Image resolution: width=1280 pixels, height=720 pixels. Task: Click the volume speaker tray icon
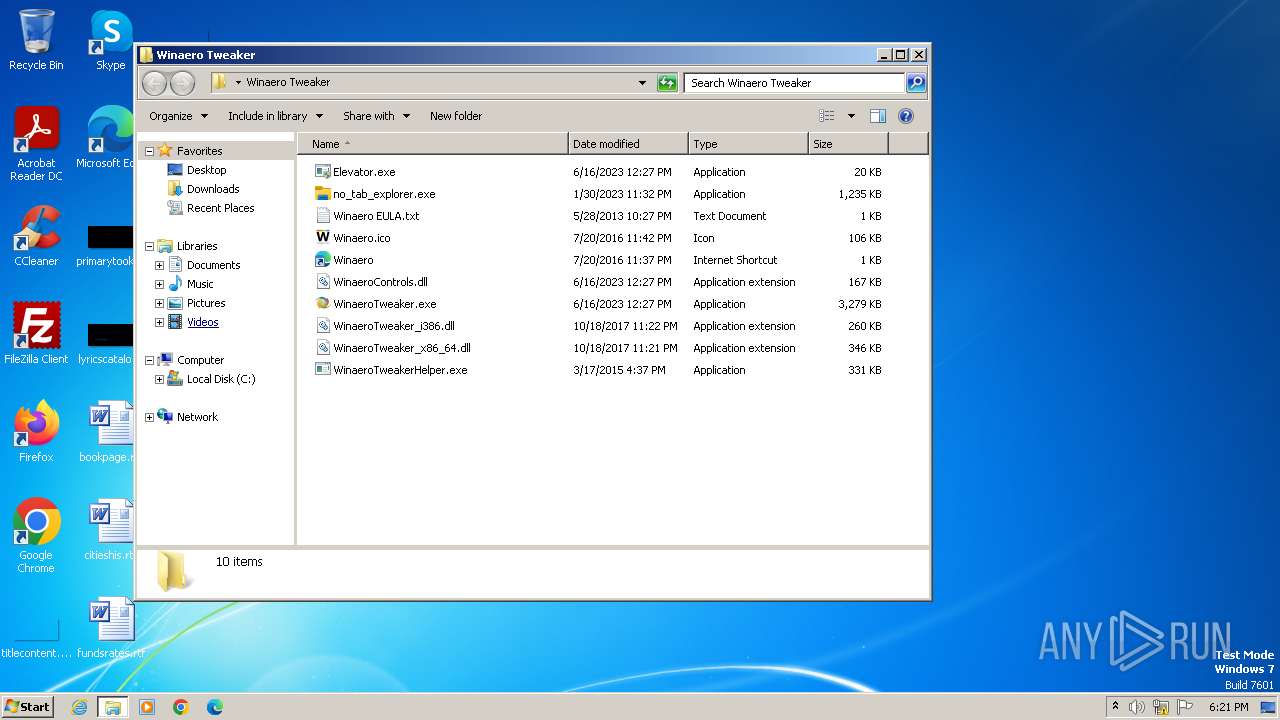pyautogui.click(x=1137, y=707)
